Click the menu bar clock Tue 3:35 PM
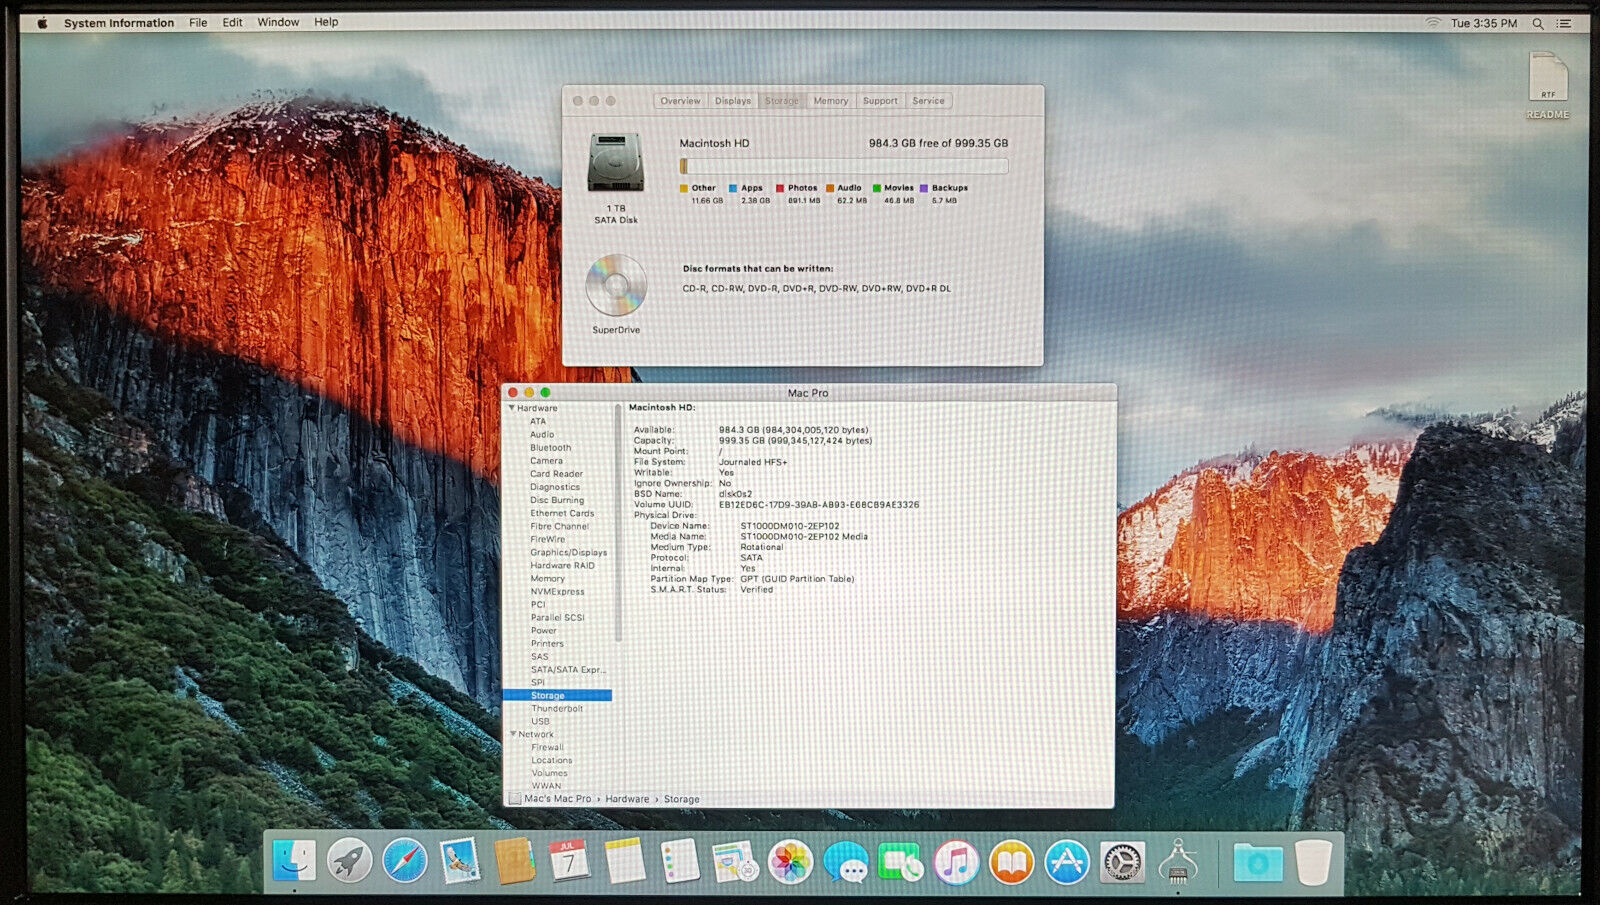Image resolution: width=1600 pixels, height=905 pixels. [1484, 23]
